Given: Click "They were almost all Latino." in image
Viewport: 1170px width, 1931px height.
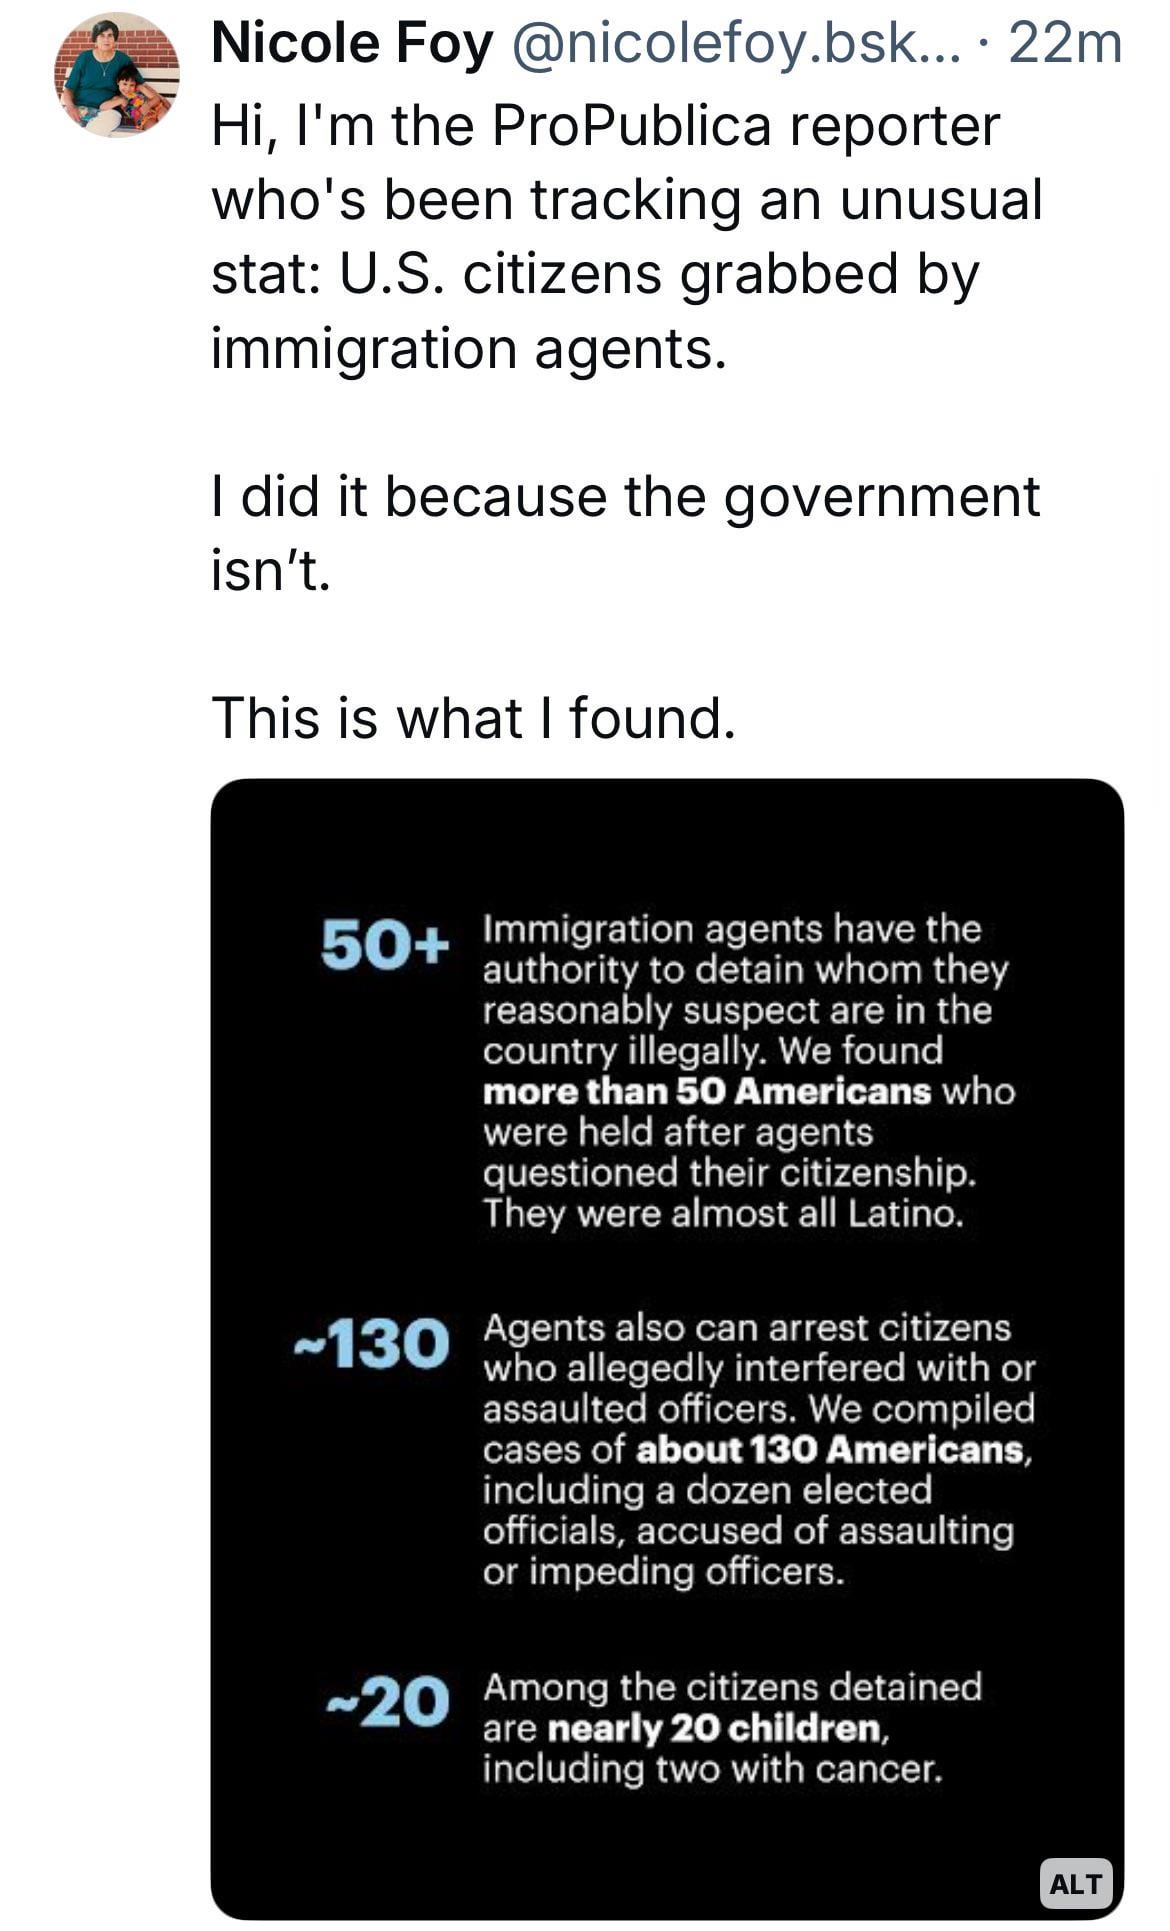Looking at the screenshot, I should 723,1213.
